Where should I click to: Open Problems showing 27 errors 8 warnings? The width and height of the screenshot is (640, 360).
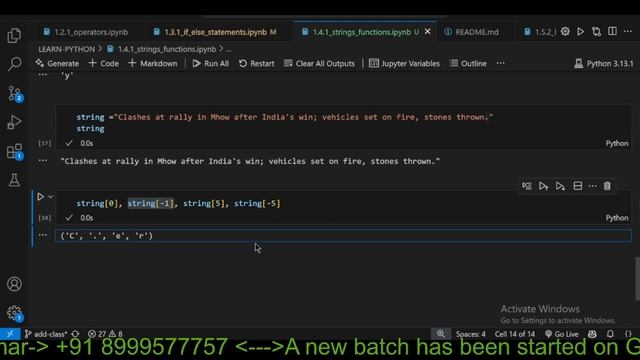(x=105, y=334)
